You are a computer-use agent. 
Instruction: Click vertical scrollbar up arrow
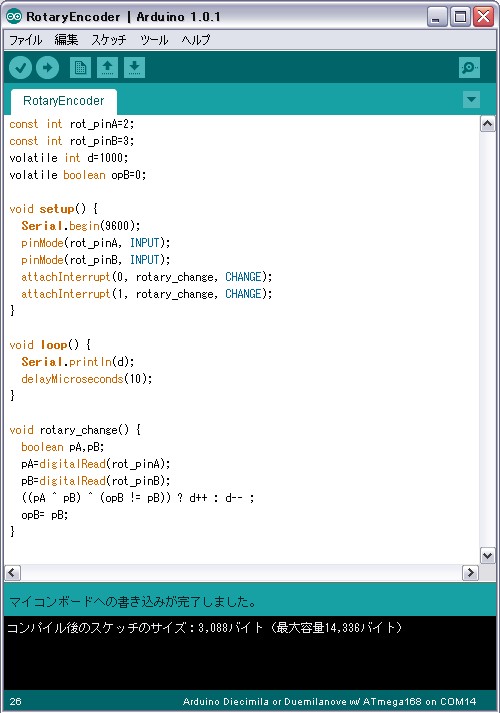pyautogui.click(x=488, y=124)
